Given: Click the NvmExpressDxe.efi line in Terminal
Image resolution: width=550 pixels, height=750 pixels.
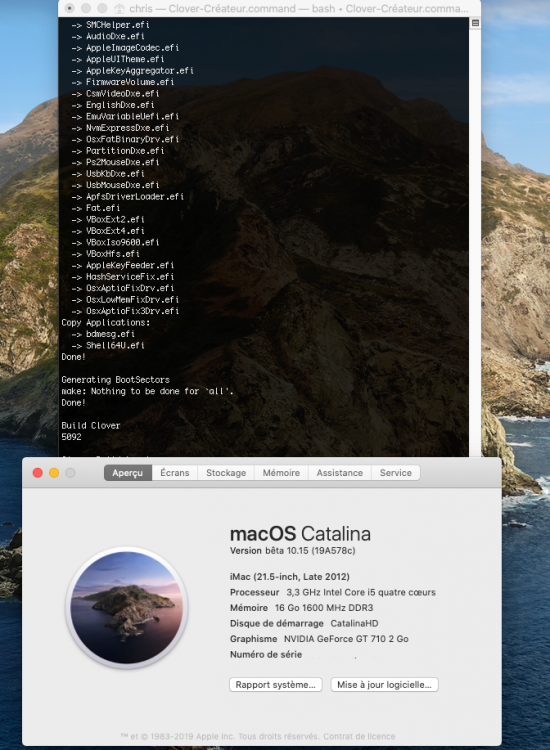Looking at the screenshot, I should pyautogui.click(x=120, y=128).
